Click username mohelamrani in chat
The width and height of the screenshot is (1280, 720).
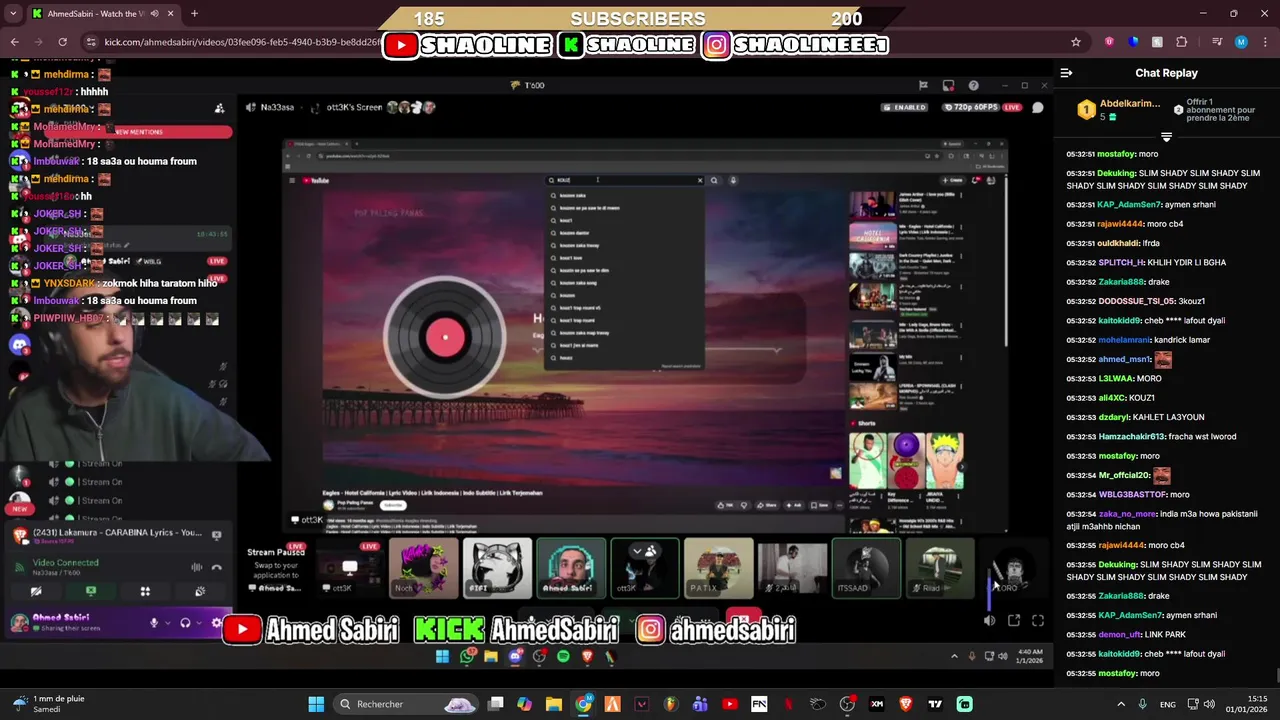coord(1125,340)
